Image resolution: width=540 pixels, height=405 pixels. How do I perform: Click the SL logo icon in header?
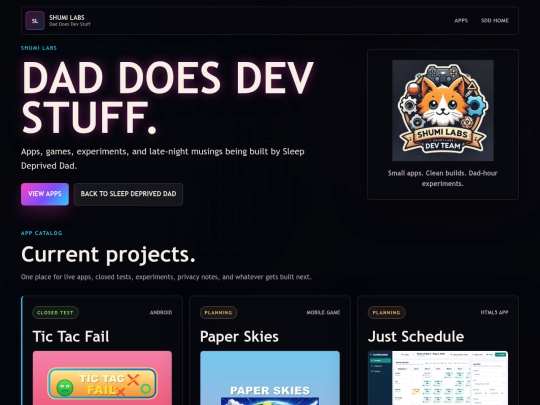tap(35, 21)
